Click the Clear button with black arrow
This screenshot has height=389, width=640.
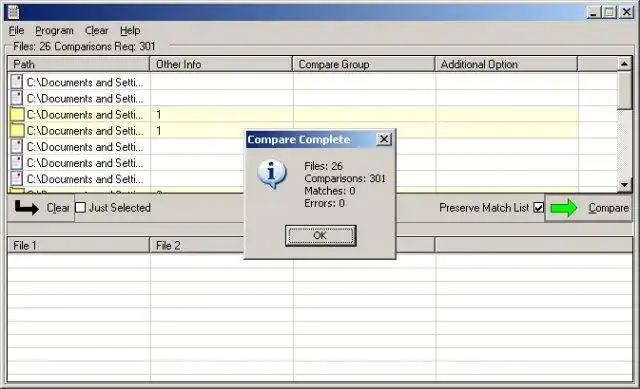(x=42, y=208)
